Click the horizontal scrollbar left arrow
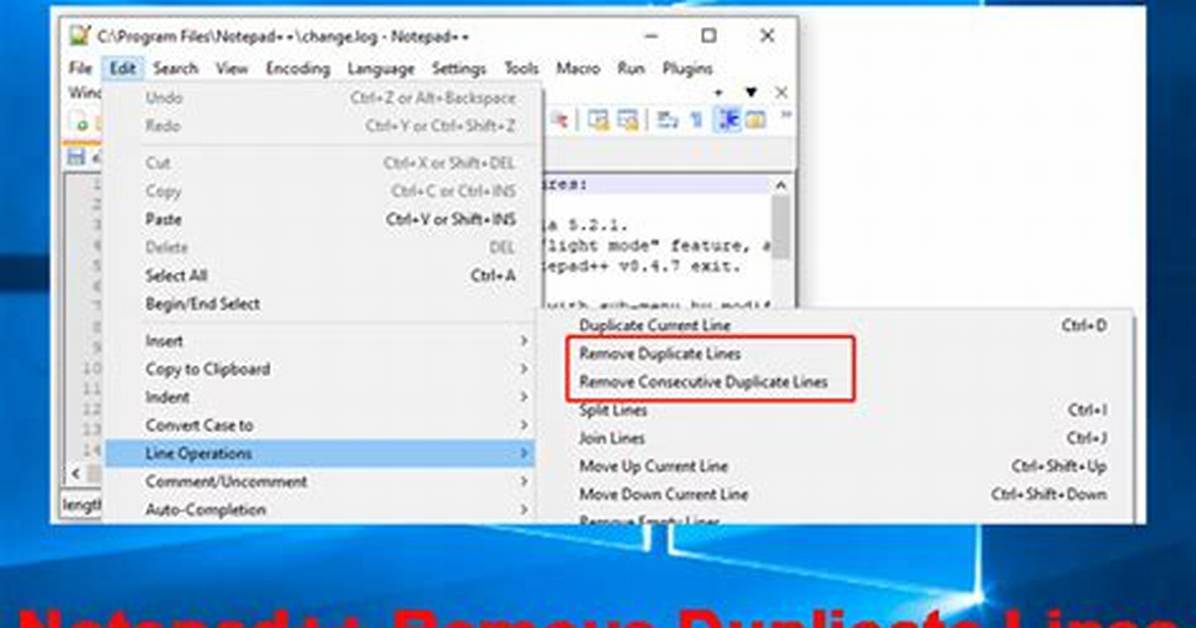1196x628 pixels. point(76,474)
